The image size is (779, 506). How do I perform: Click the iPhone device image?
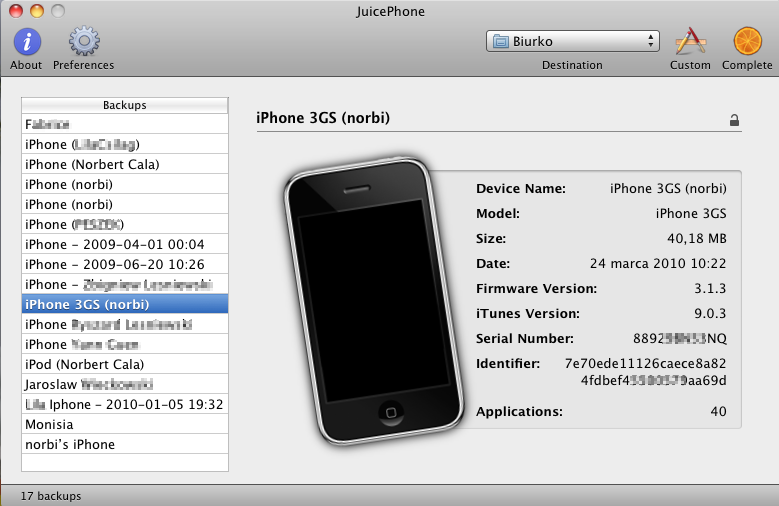[x=373, y=302]
